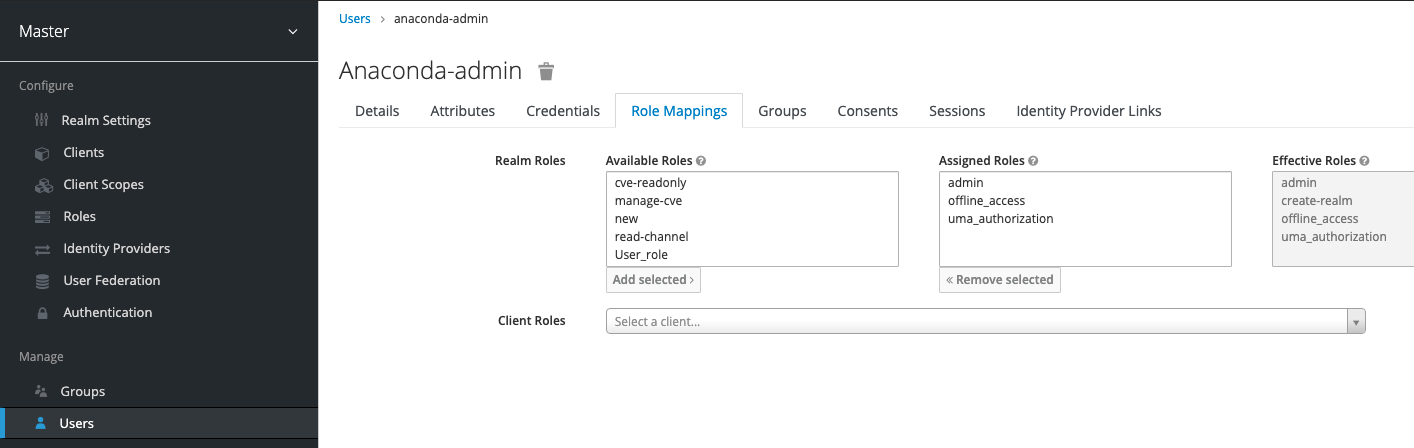
Task: Switch to the Credentials tab
Action: click(x=563, y=111)
